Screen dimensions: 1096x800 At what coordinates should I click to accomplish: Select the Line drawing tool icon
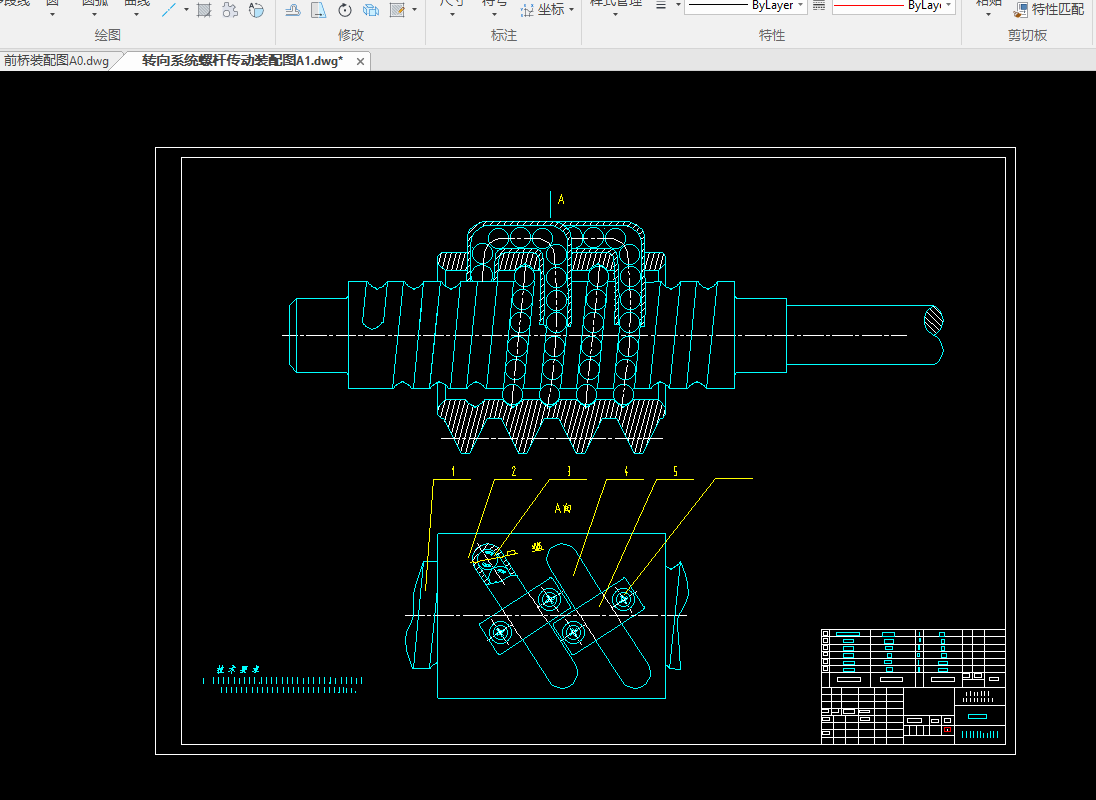click(170, 10)
